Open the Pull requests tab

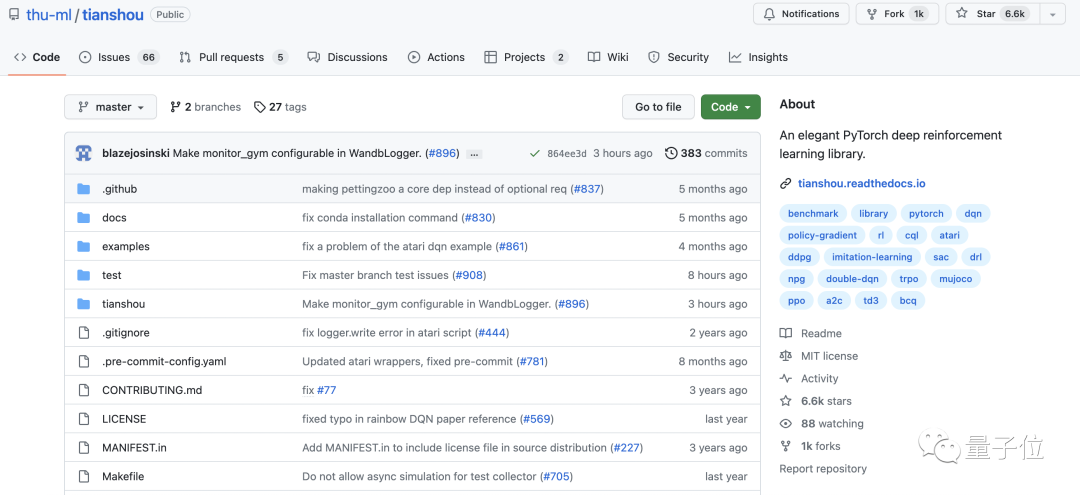tap(232, 57)
